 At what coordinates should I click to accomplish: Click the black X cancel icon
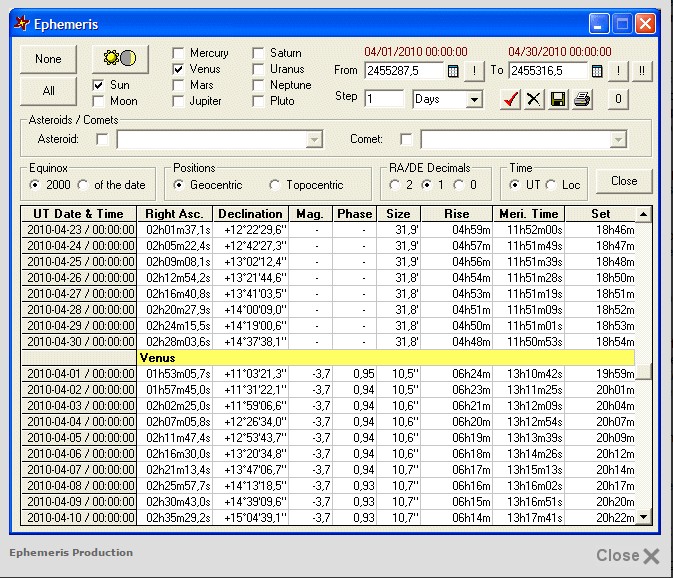(534, 99)
